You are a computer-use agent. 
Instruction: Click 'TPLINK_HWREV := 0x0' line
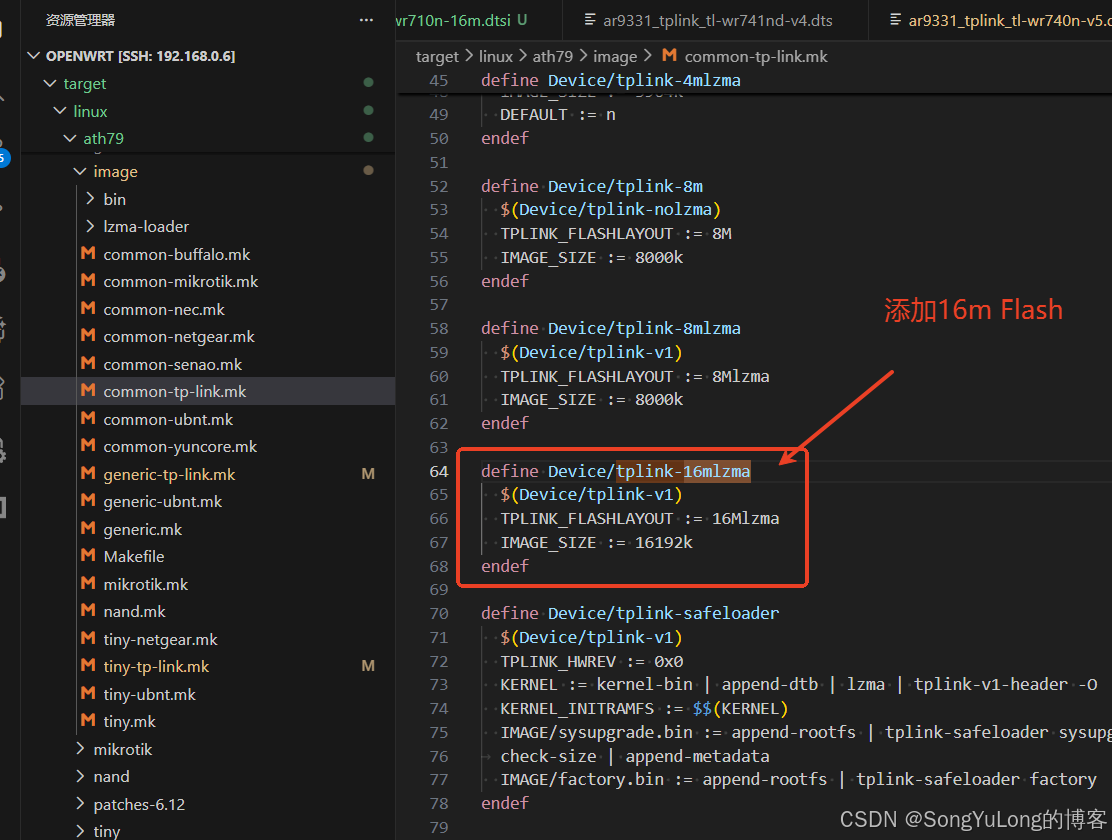pos(591,661)
